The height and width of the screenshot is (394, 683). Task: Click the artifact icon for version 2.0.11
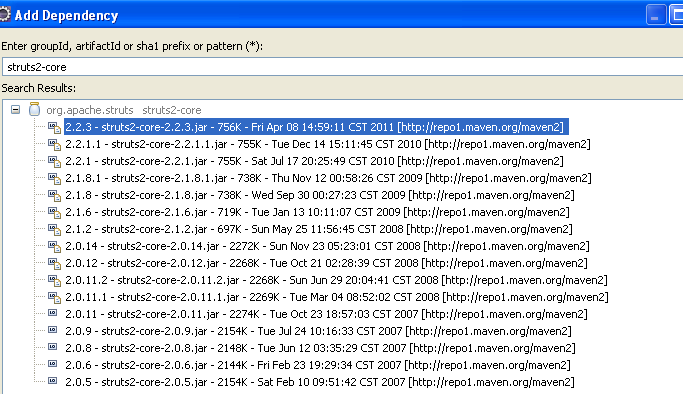[x=53, y=313]
